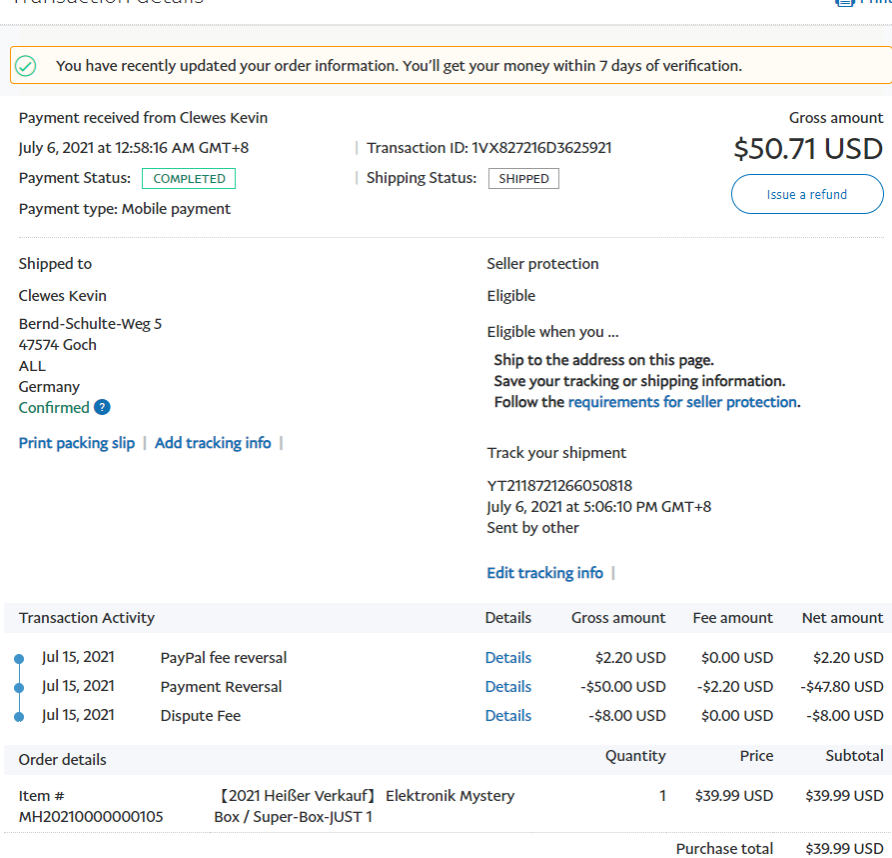Open the Print packing slip link
The width and height of the screenshot is (892, 858).
[77, 443]
